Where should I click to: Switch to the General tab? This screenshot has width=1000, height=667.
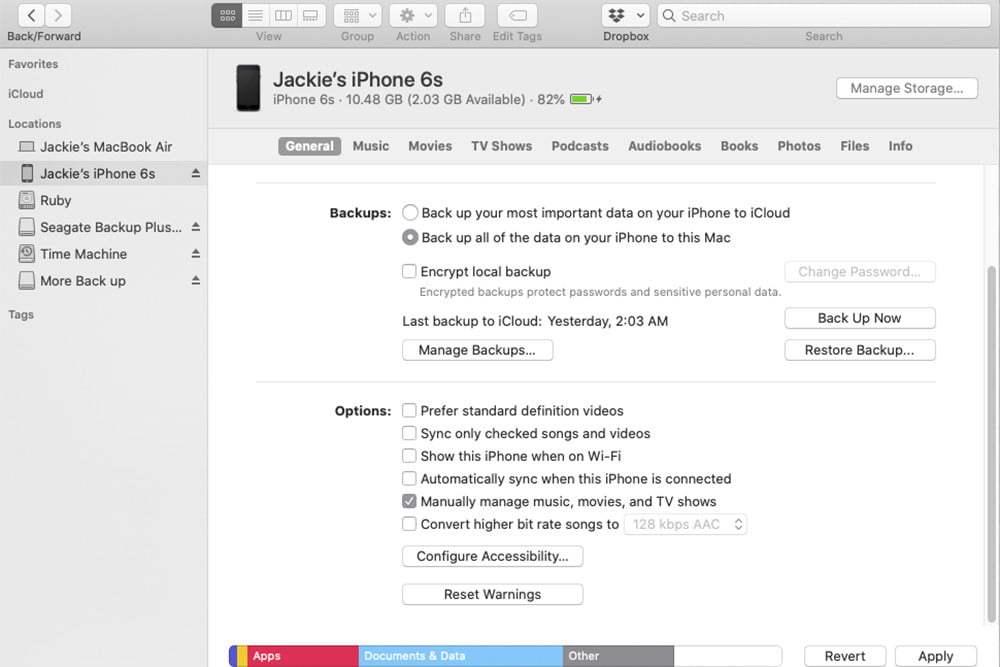coord(309,146)
